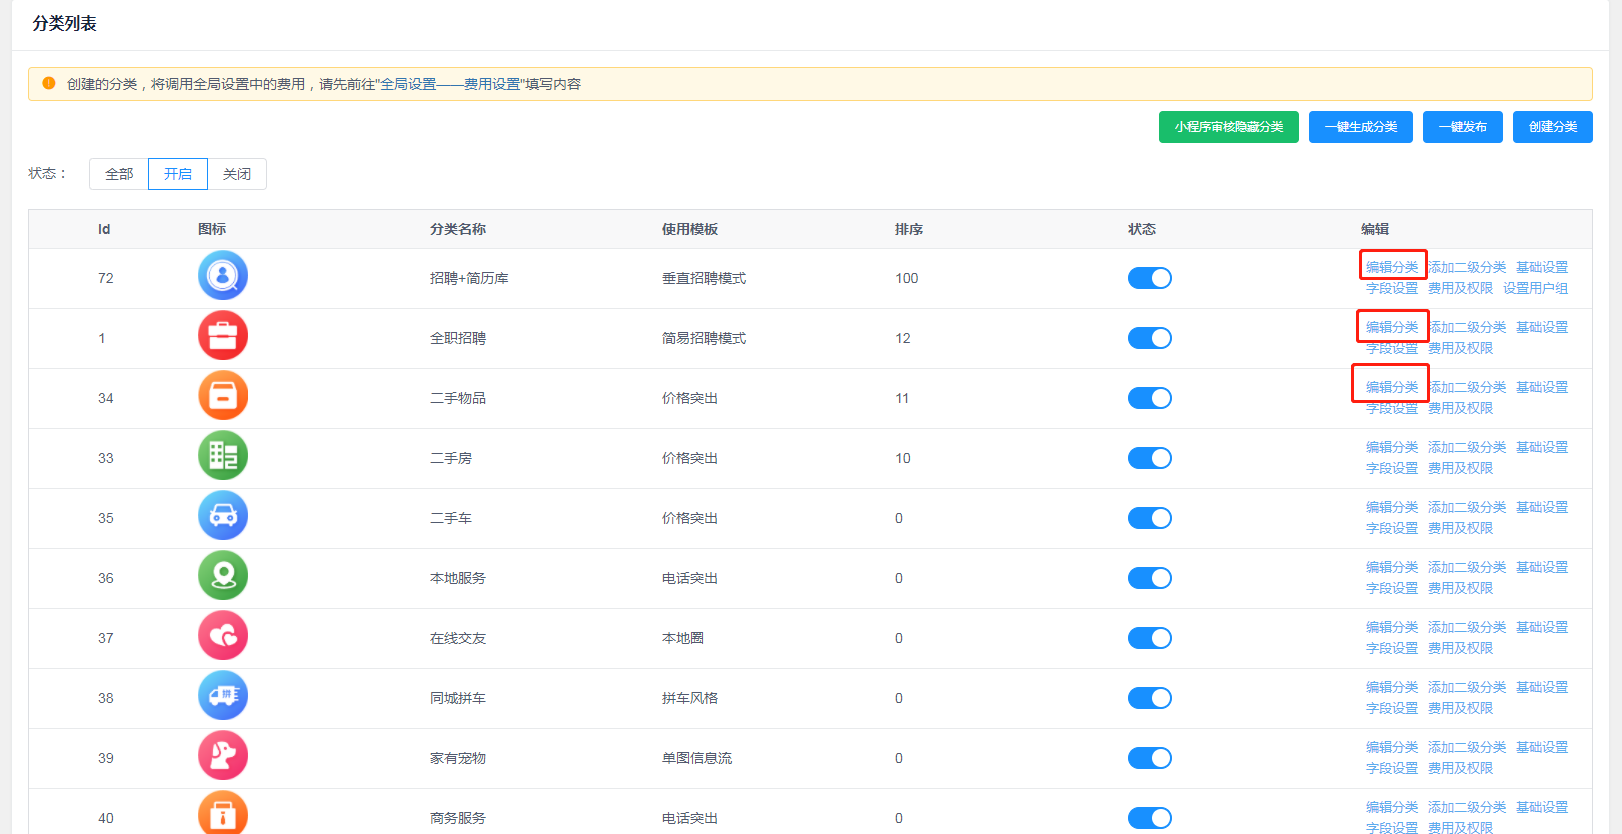
Task: Open 费用及权限 for 二手车
Action: coord(1461,528)
